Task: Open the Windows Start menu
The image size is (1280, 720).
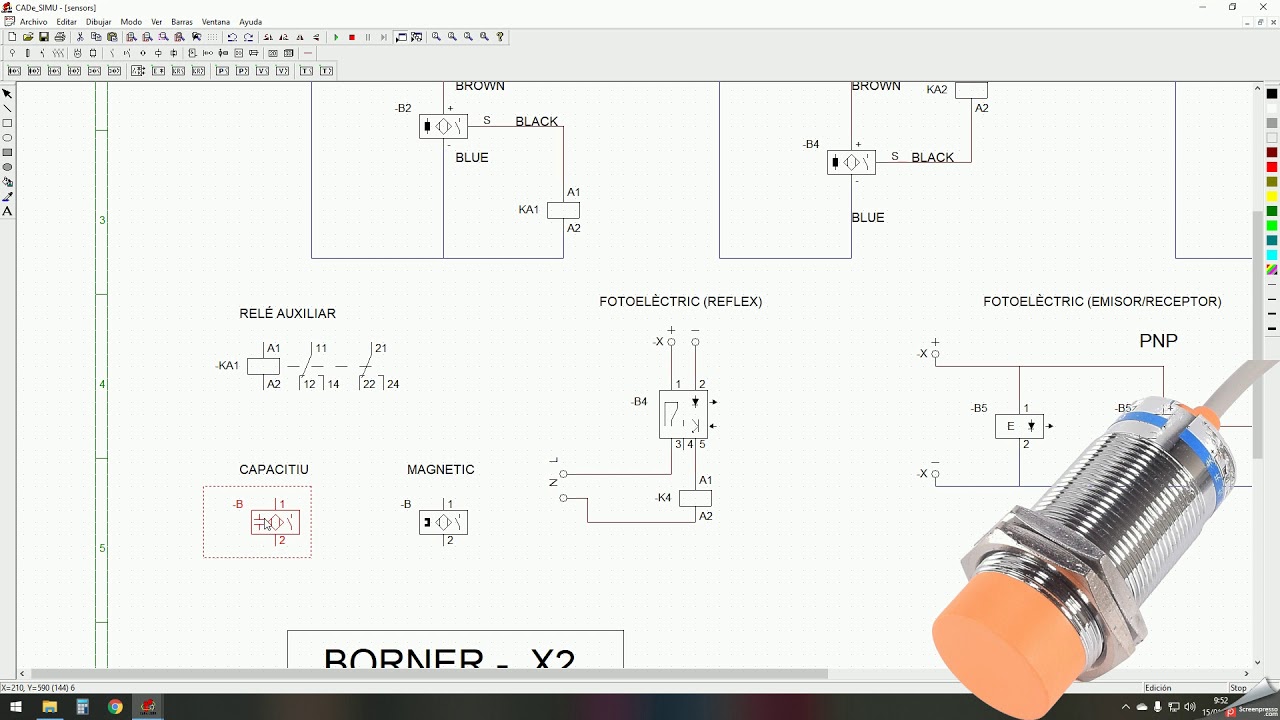Action: pyautogui.click(x=16, y=707)
